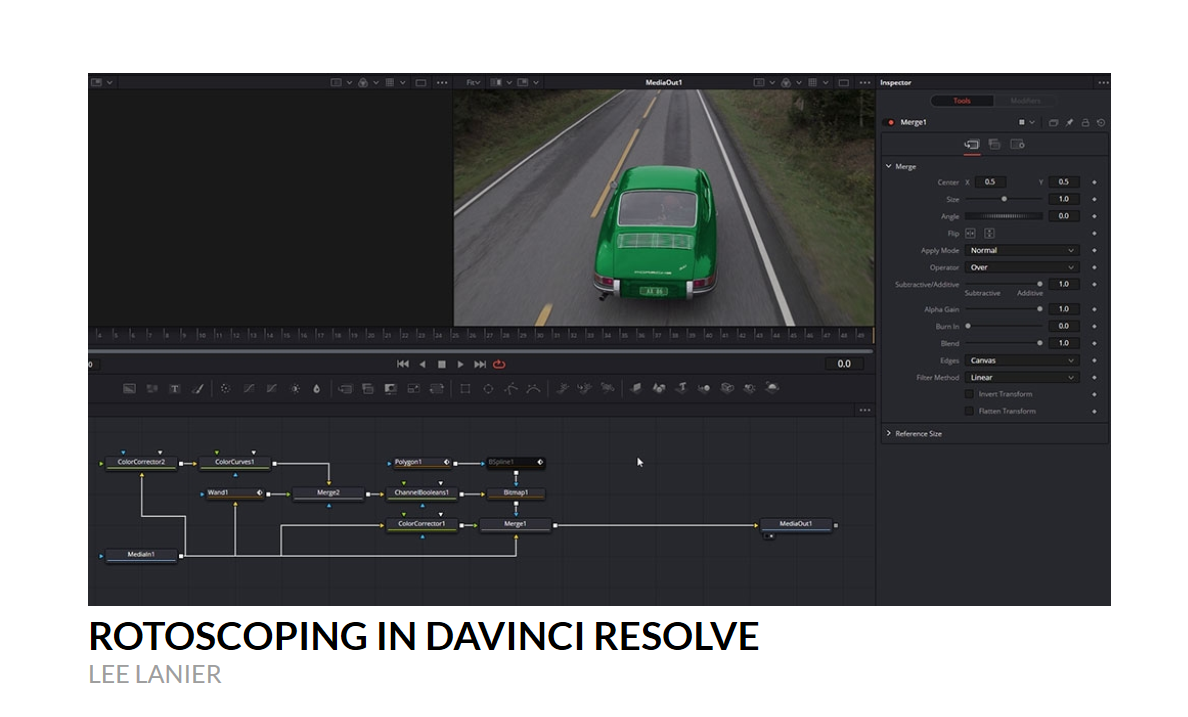Play the clip forward
The height and width of the screenshot is (717, 1188).
point(461,365)
